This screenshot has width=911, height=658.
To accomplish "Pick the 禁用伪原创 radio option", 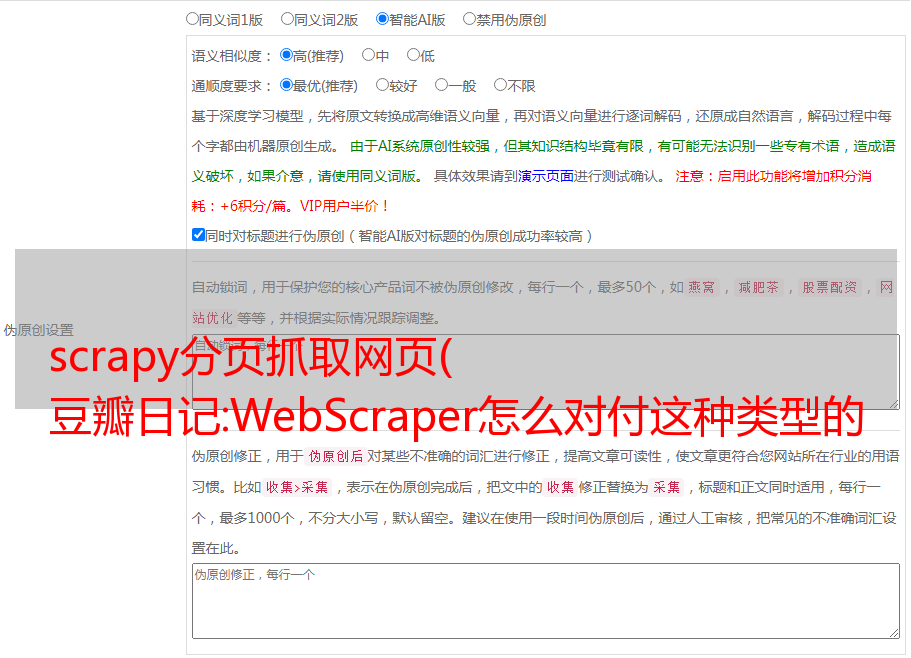I will coord(469,19).
